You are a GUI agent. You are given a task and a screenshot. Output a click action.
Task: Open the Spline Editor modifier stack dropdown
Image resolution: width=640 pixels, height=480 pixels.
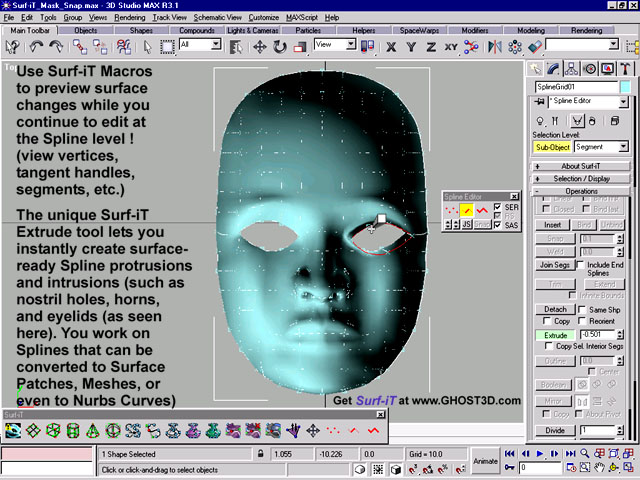tap(623, 102)
